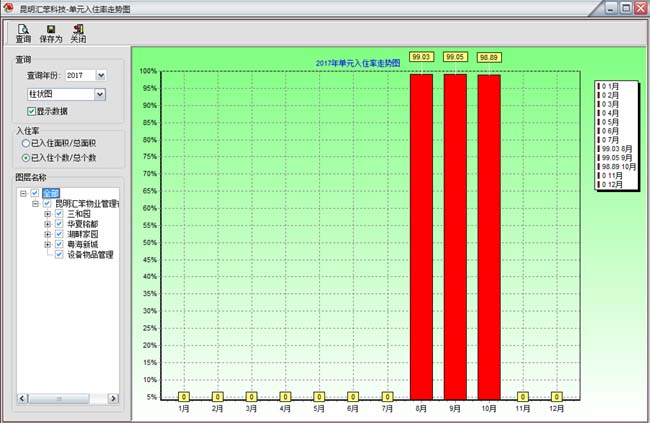Click the 99.03 data label

421,57
